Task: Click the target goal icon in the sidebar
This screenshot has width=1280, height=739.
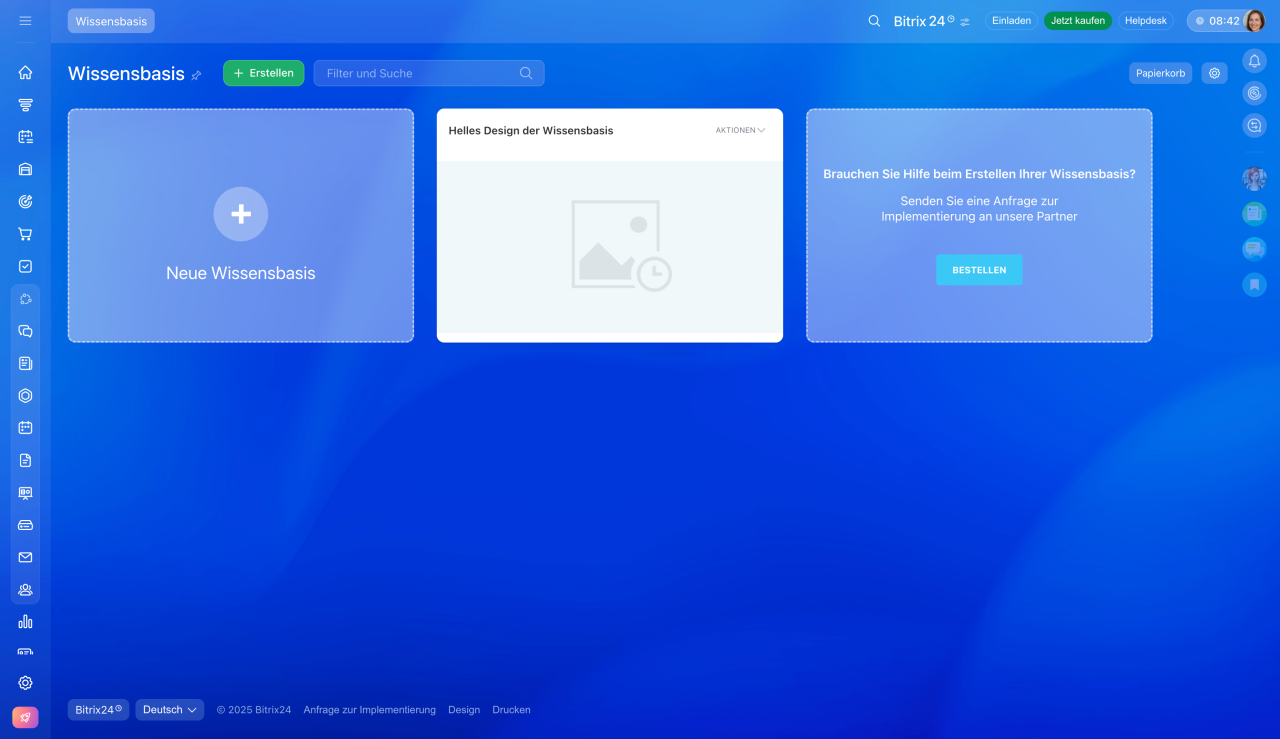Action: [25, 201]
